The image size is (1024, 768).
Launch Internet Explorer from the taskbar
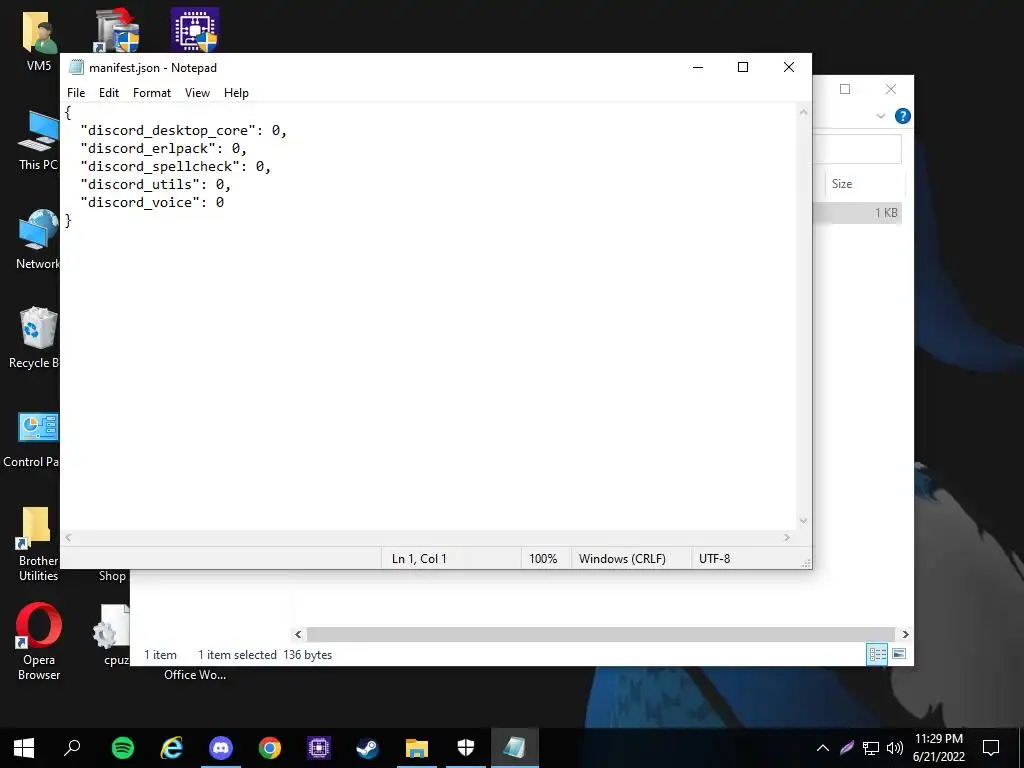[x=172, y=748]
